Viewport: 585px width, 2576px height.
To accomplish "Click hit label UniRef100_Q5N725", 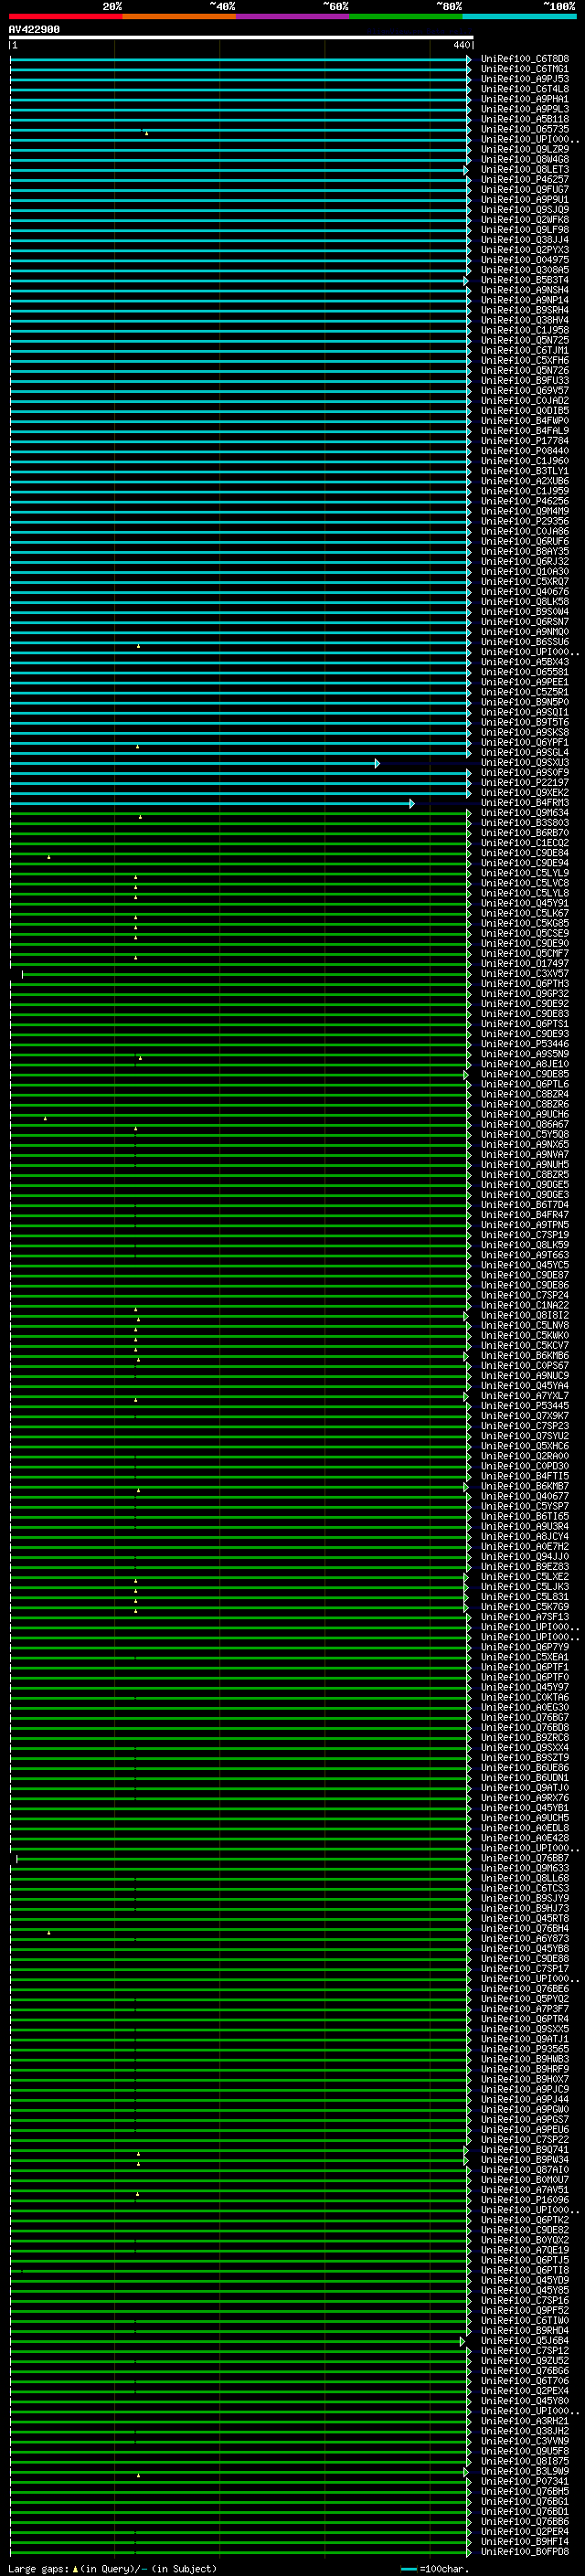I will tap(525, 340).
